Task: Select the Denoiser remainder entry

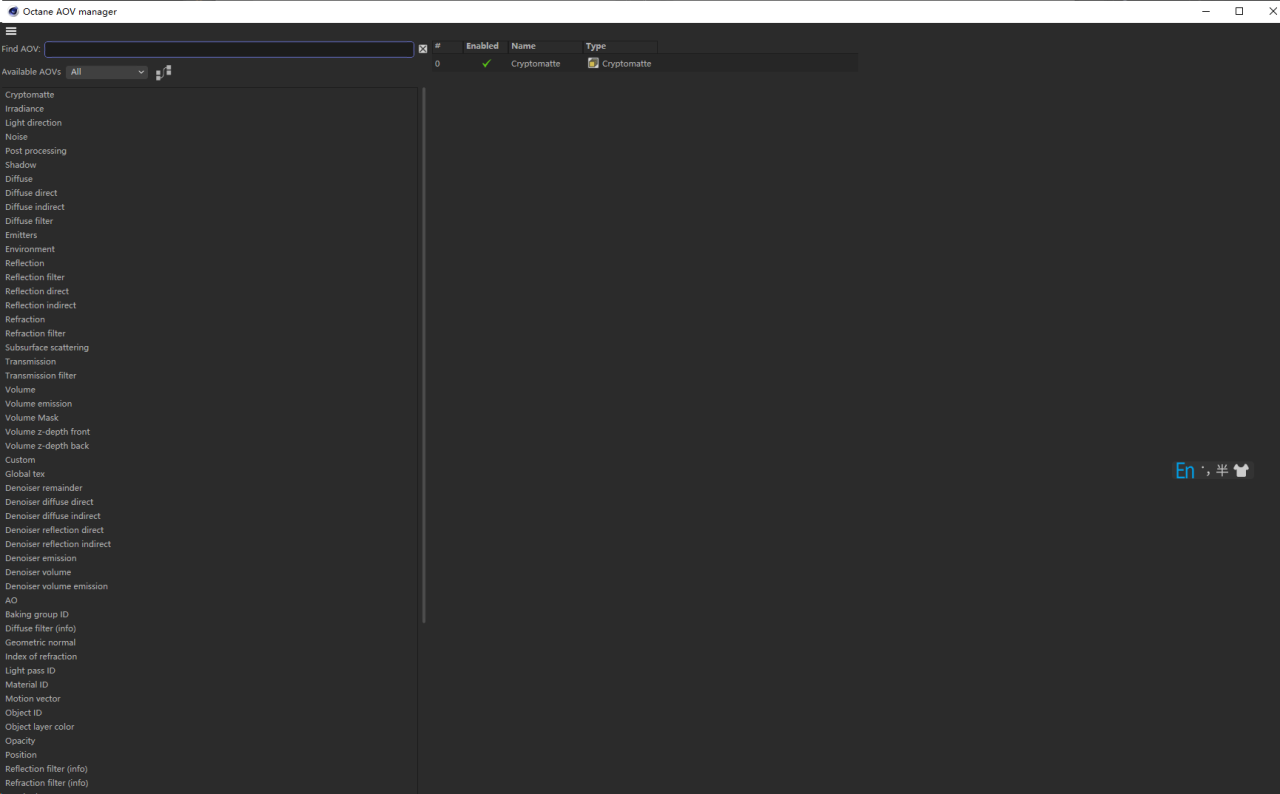Action: pyautogui.click(x=43, y=488)
